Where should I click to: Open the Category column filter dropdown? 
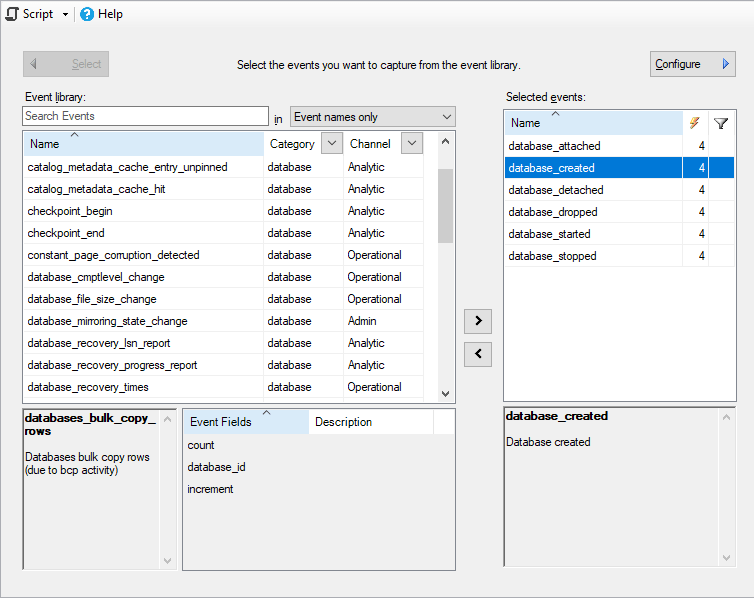coord(332,143)
